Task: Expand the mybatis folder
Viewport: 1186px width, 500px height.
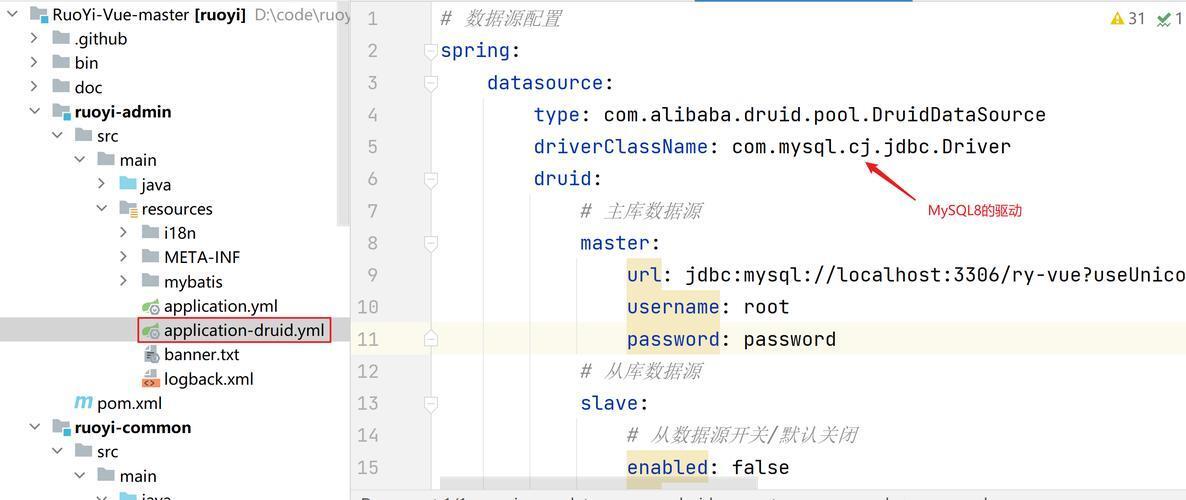Action: pos(123,281)
